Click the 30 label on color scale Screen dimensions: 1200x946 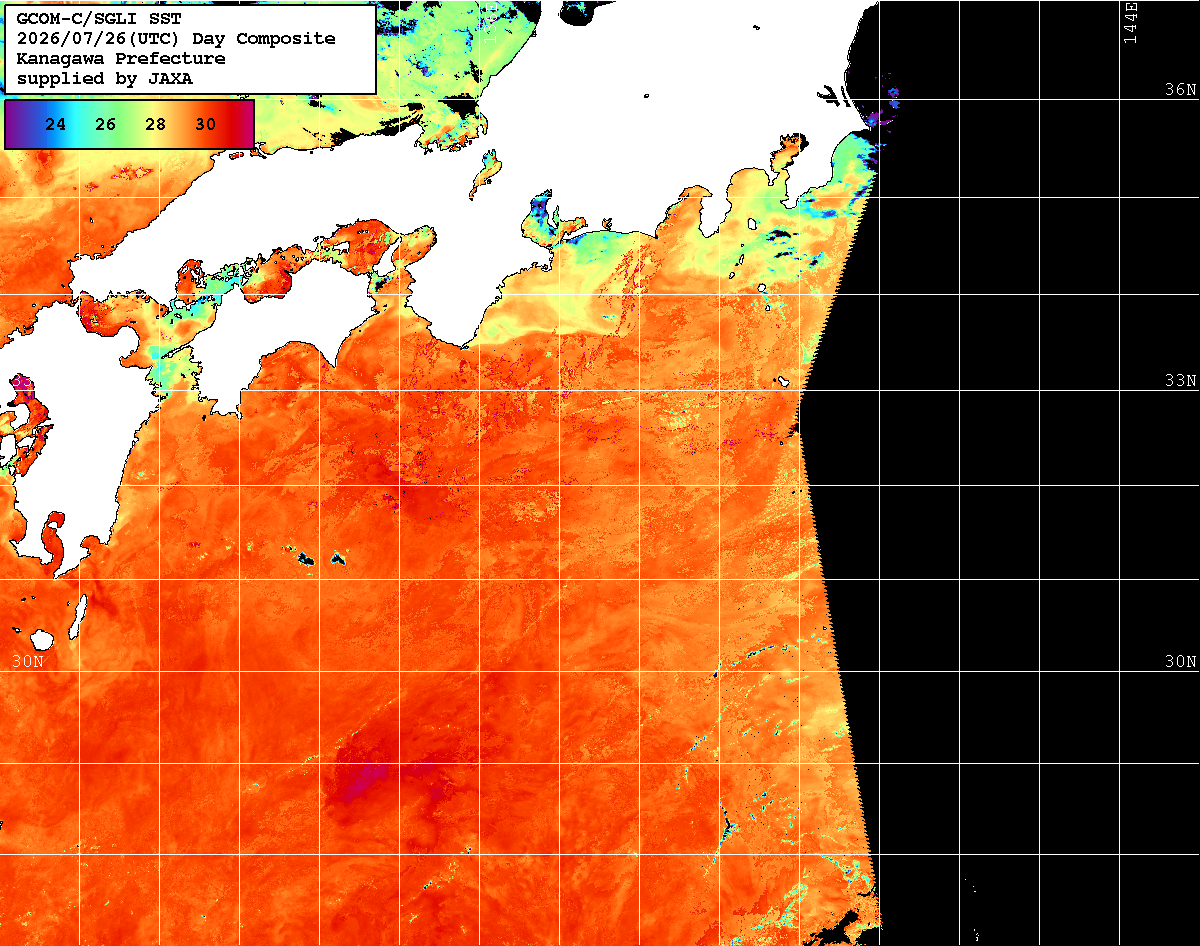point(206,125)
